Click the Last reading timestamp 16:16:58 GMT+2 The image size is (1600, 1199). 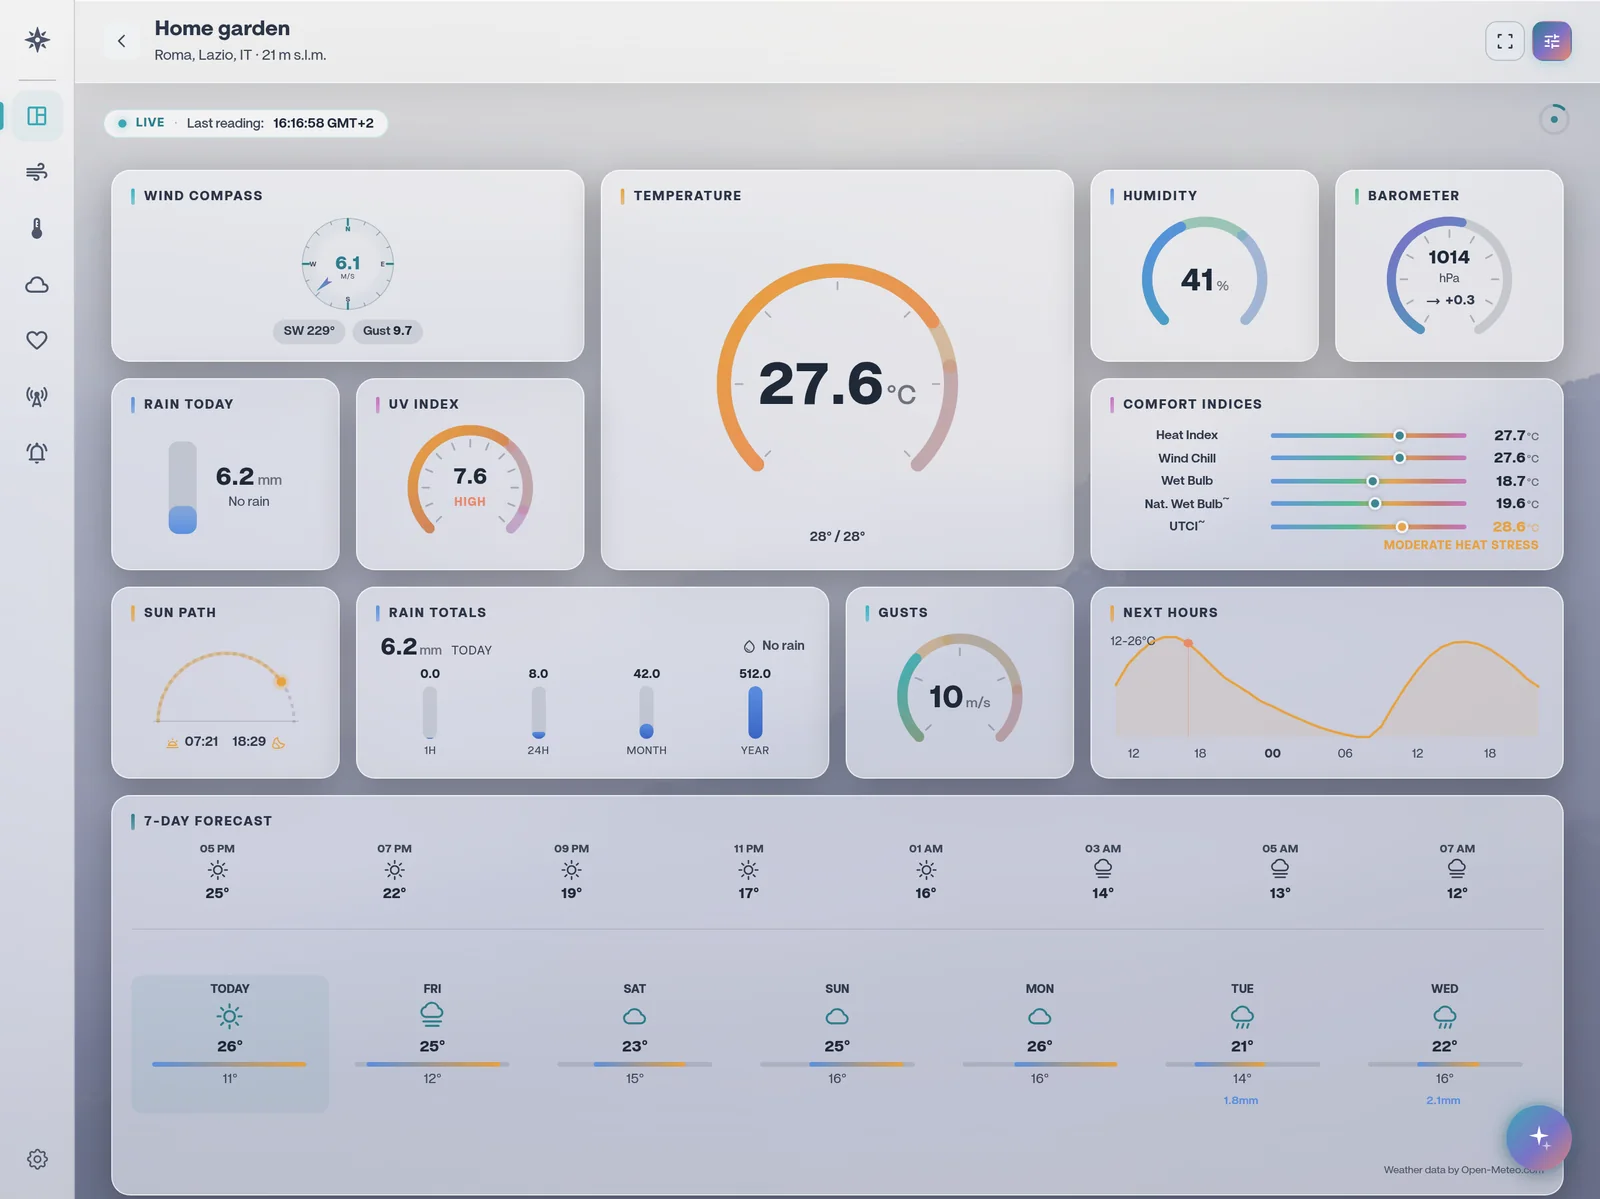[x=323, y=123]
